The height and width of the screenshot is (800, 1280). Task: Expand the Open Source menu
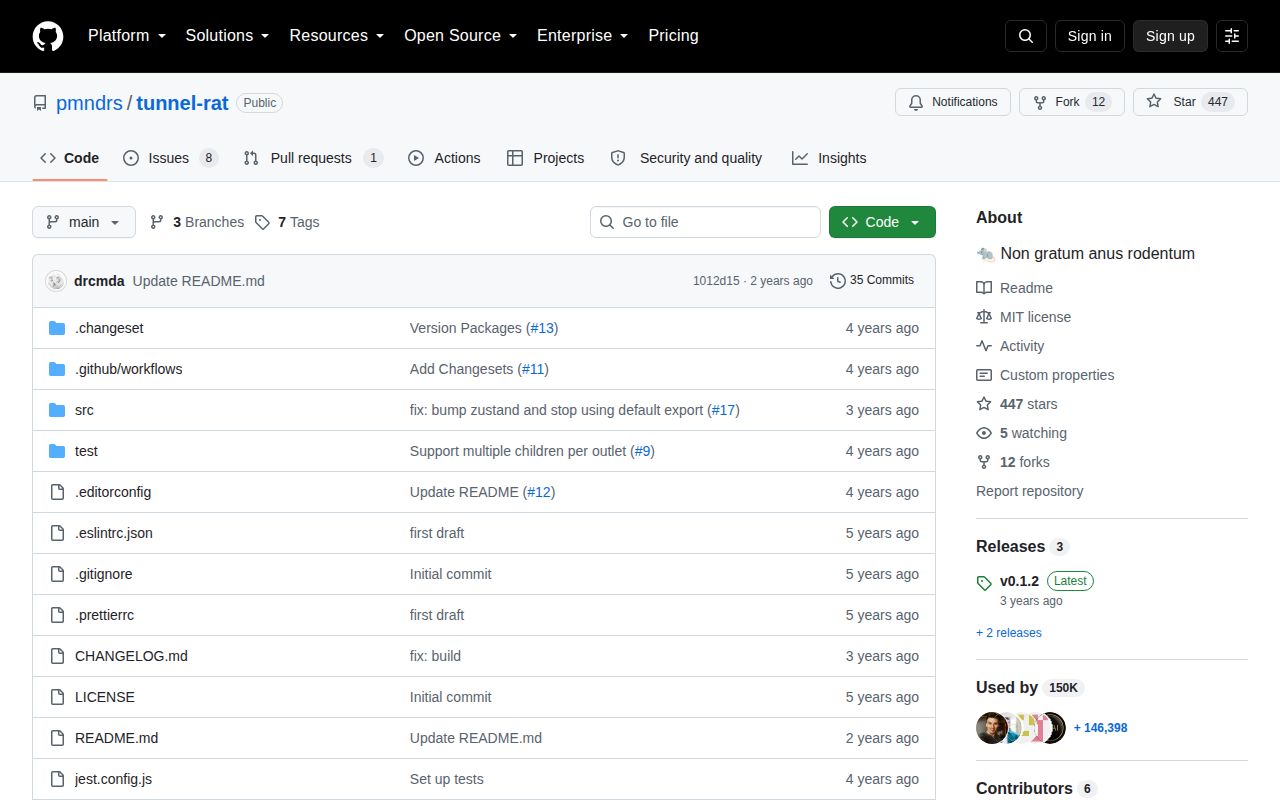click(x=460, y=35)
